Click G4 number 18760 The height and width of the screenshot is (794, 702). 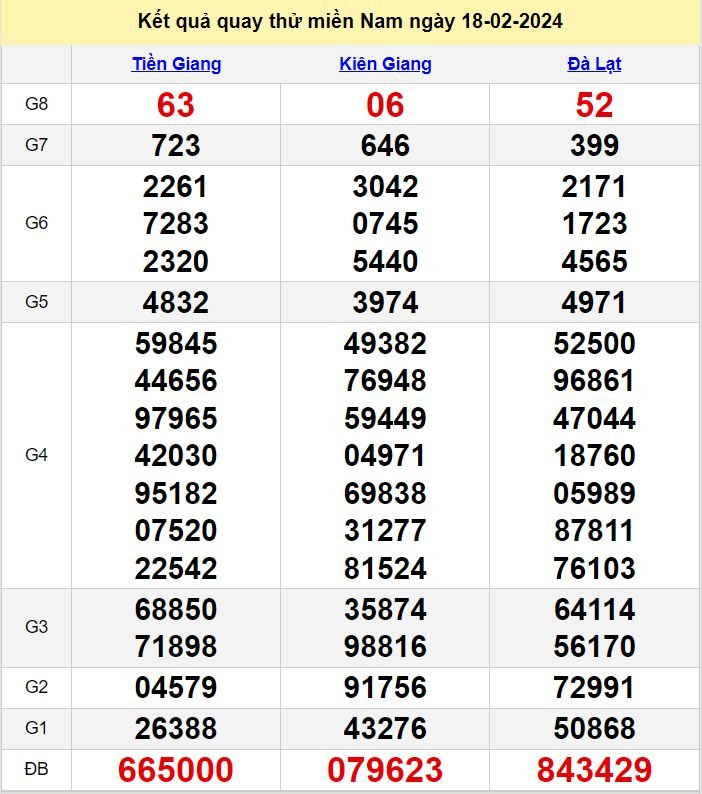[594, 456]
